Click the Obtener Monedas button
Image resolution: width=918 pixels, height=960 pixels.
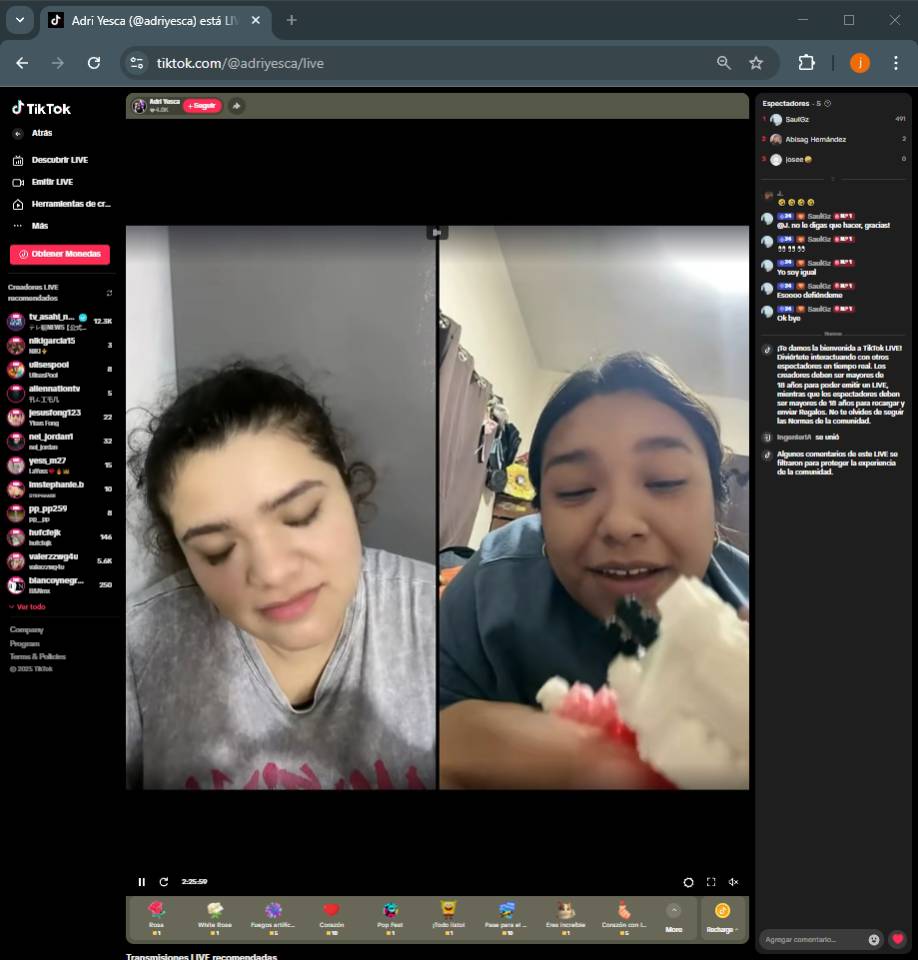pos(60,254)
